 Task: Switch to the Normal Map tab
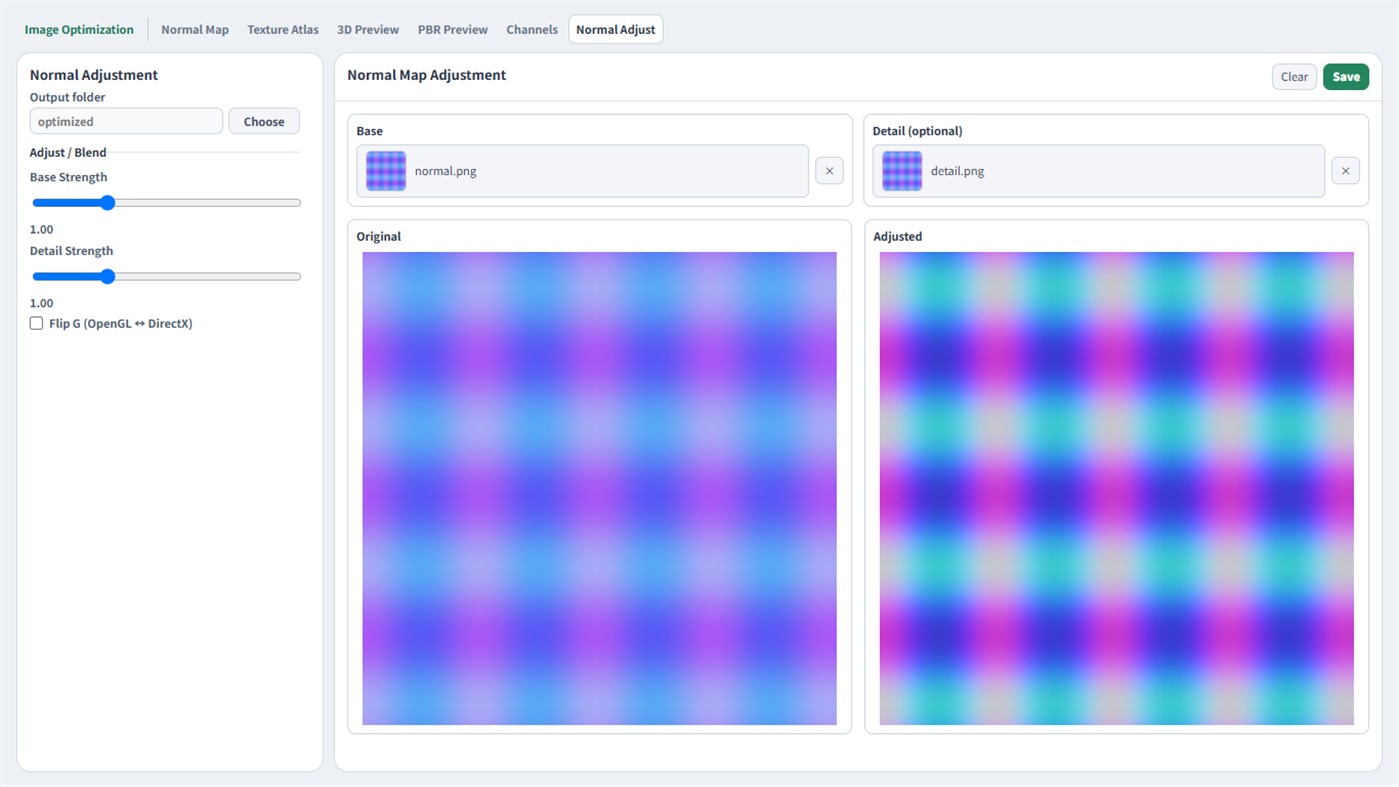click(x=195, y=30)
